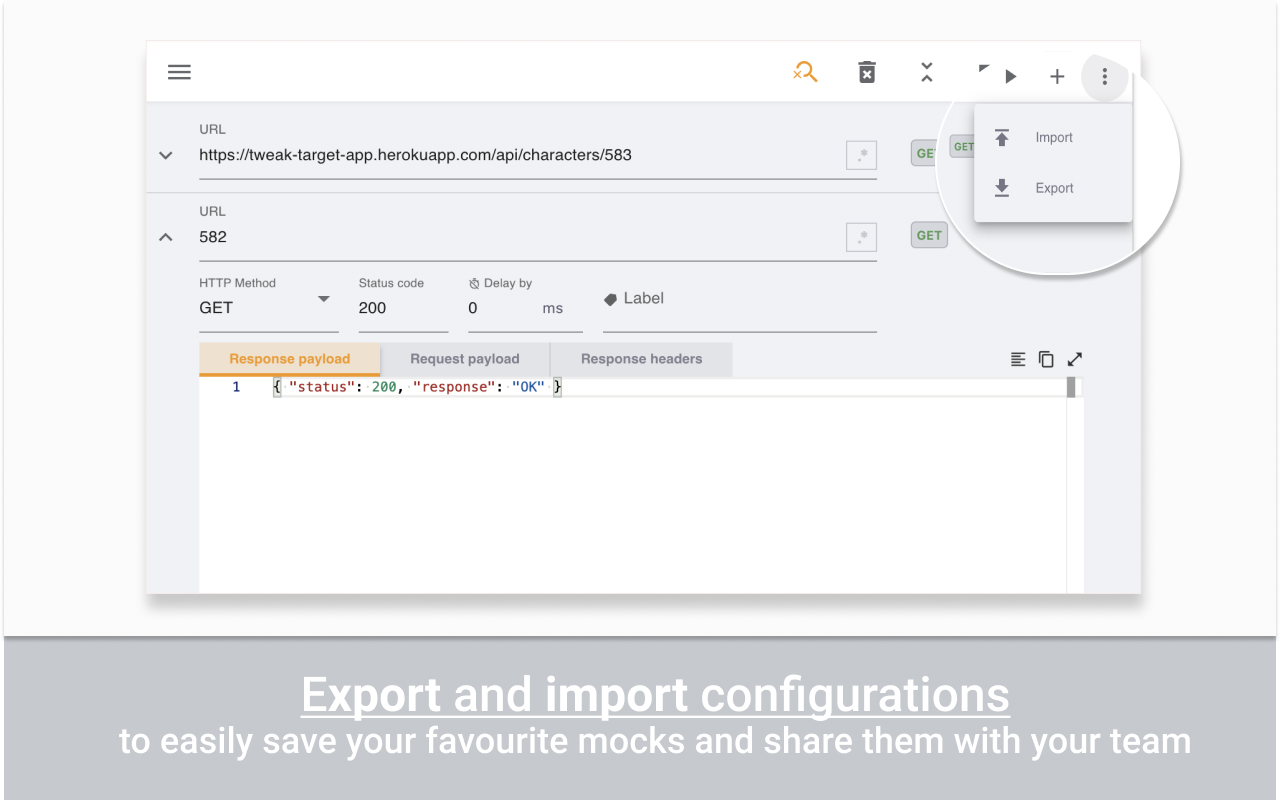Copy the response payload with the copy icon
The image size is (1280, 800).
click(x=1046, y=359)
